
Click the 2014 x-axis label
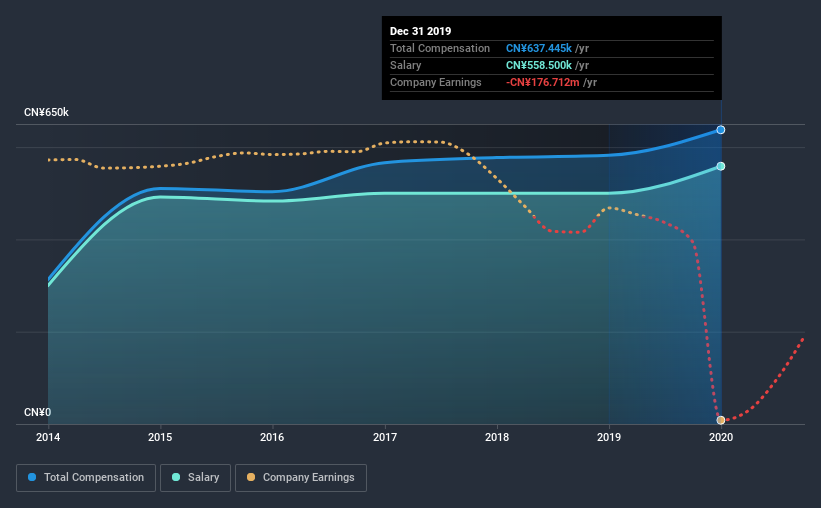pos(48,437)
